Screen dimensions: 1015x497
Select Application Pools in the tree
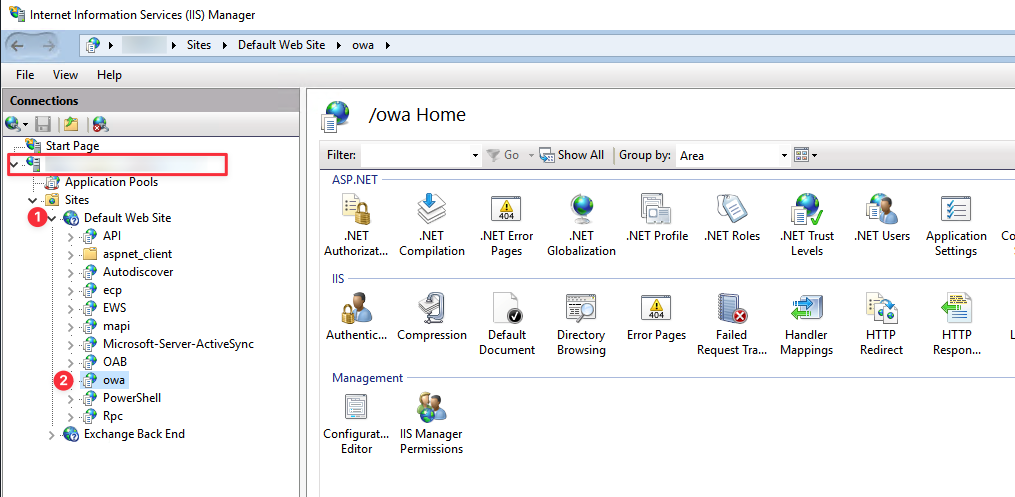110,182
